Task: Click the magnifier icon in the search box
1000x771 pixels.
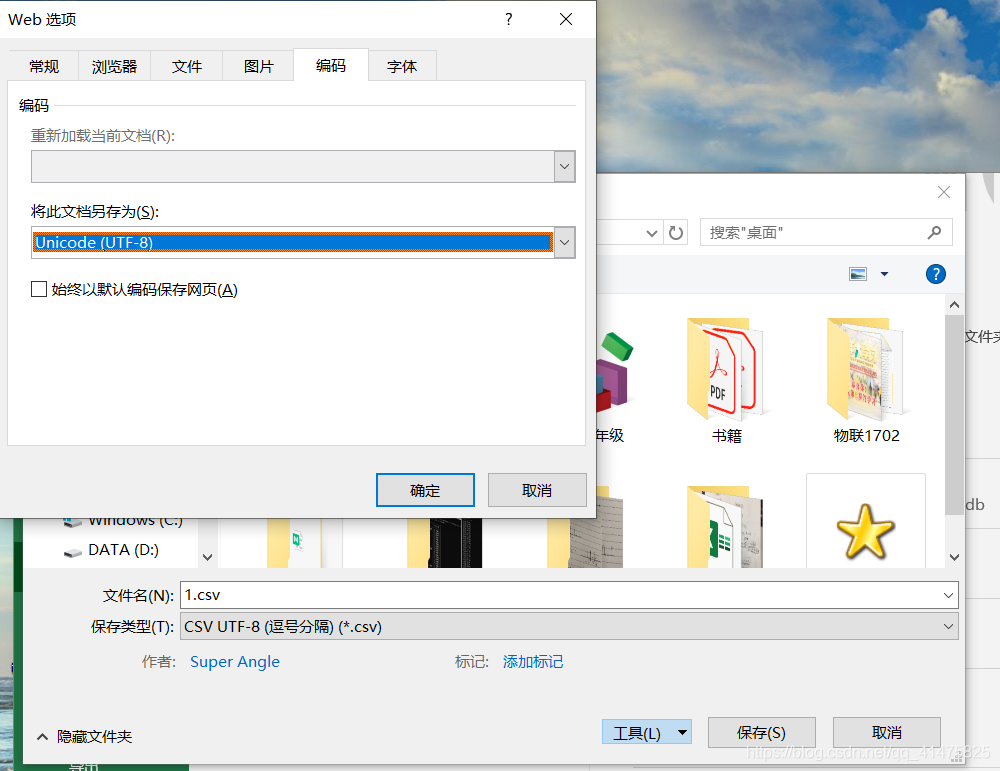Action: coord(934,231)
